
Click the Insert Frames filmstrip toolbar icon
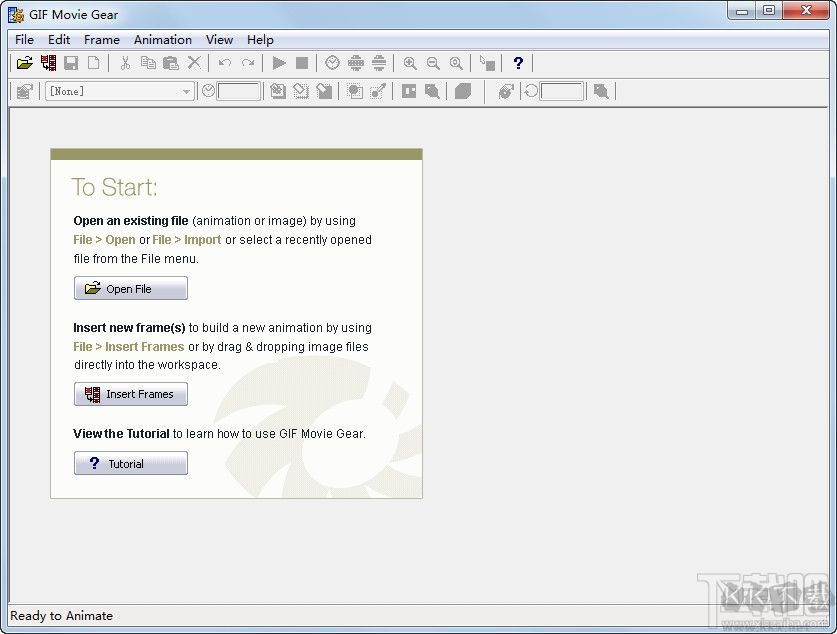(x=48, y=63)
